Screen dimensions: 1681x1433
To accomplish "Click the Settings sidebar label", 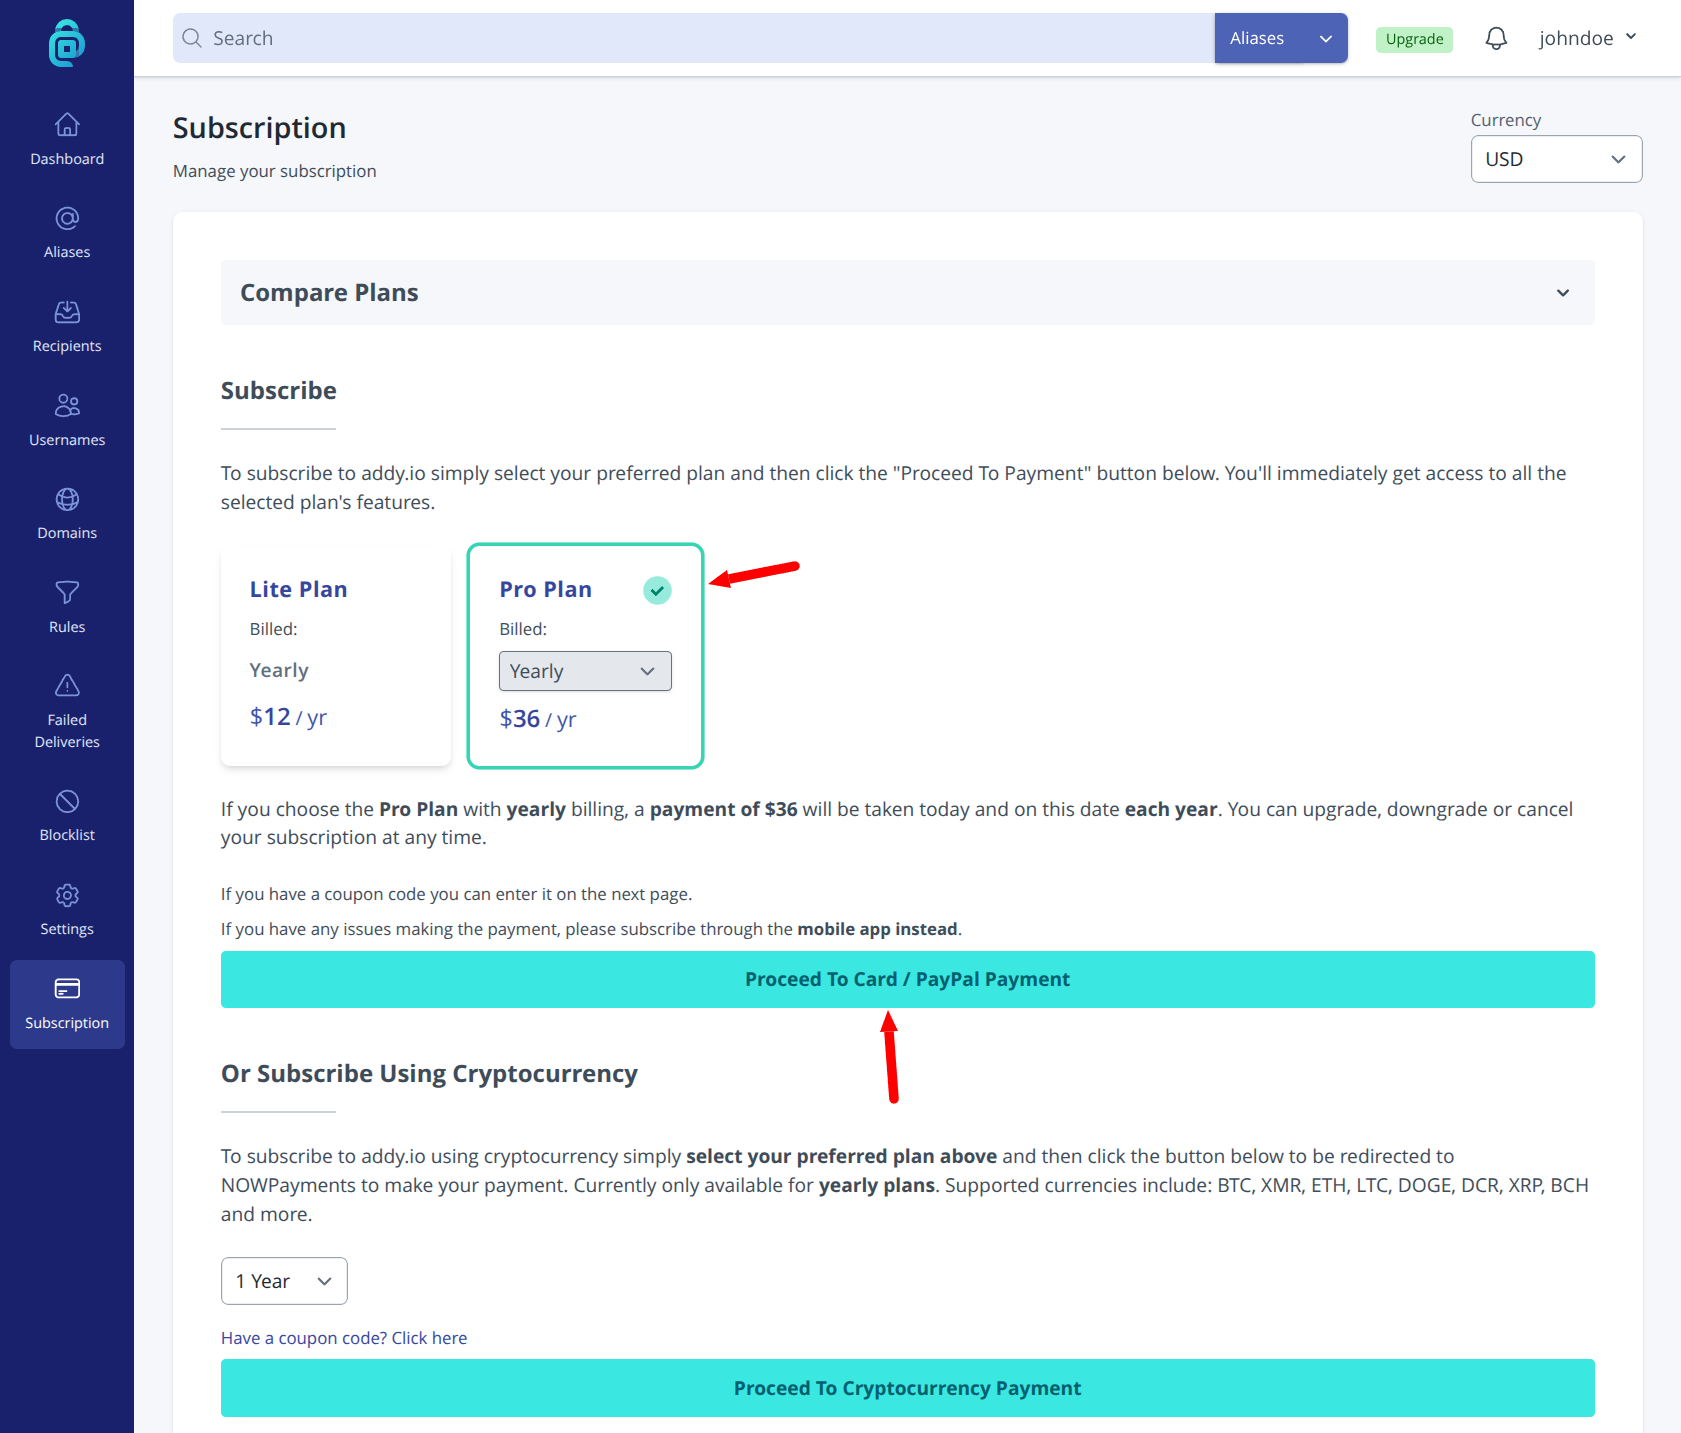I will 67,929.
